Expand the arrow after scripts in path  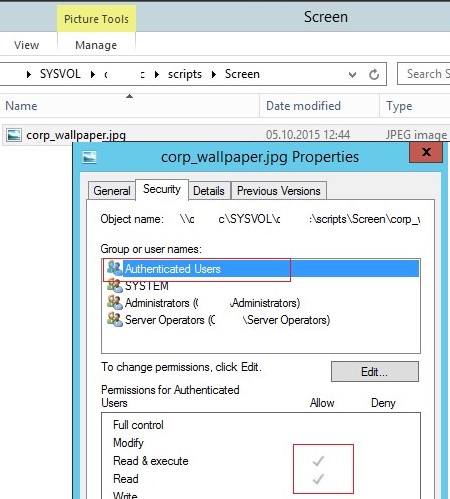(x=214, y=74)
